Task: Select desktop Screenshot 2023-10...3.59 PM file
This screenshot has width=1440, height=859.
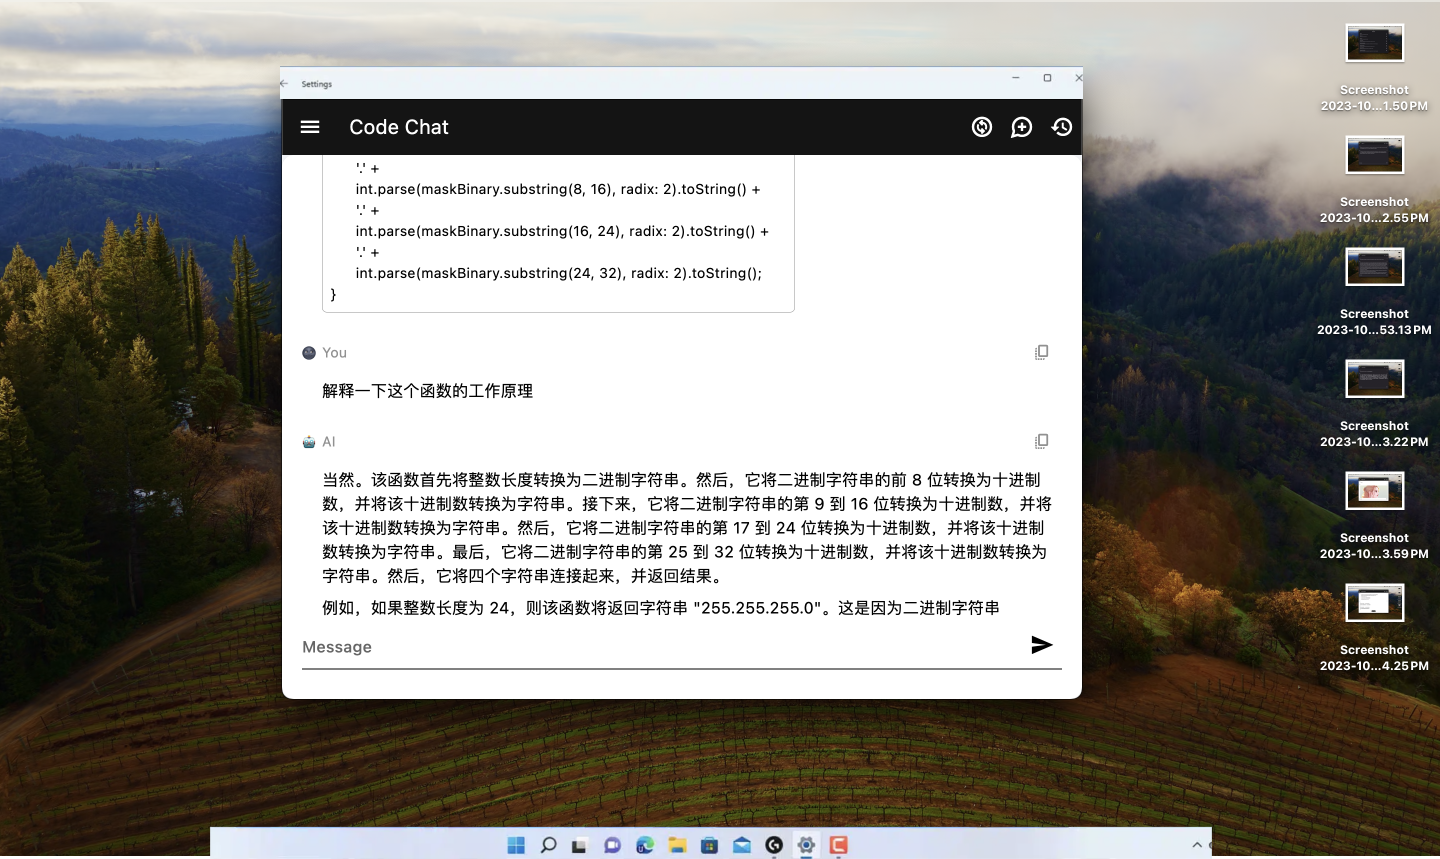Action: tap(1374, 515)
